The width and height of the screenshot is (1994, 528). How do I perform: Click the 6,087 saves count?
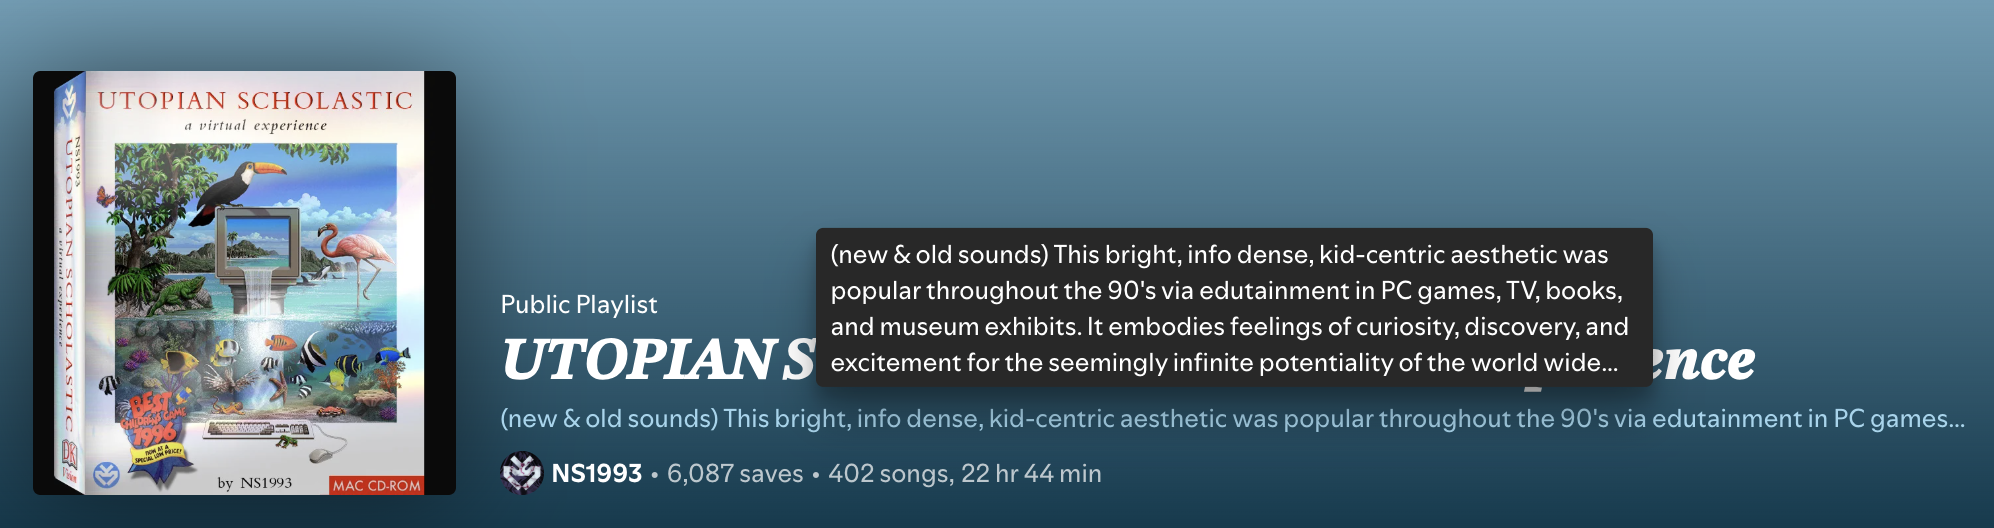coord(735,473)
